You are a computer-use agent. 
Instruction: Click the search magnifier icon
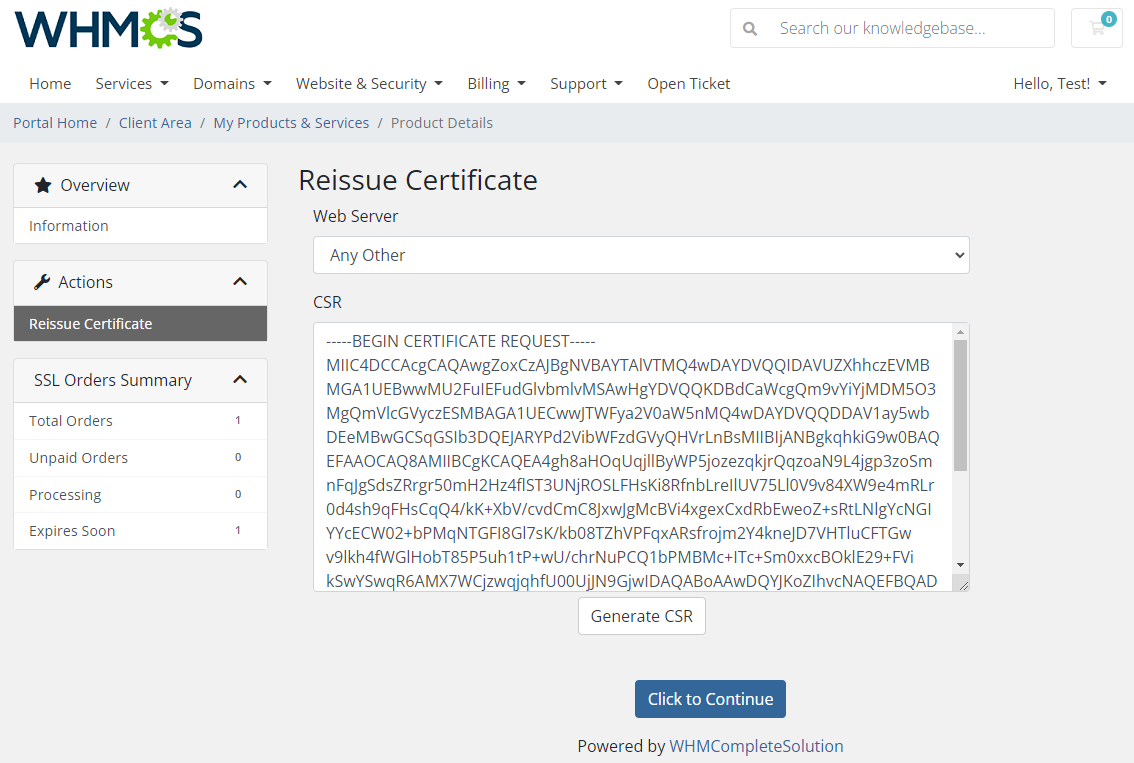750,28
